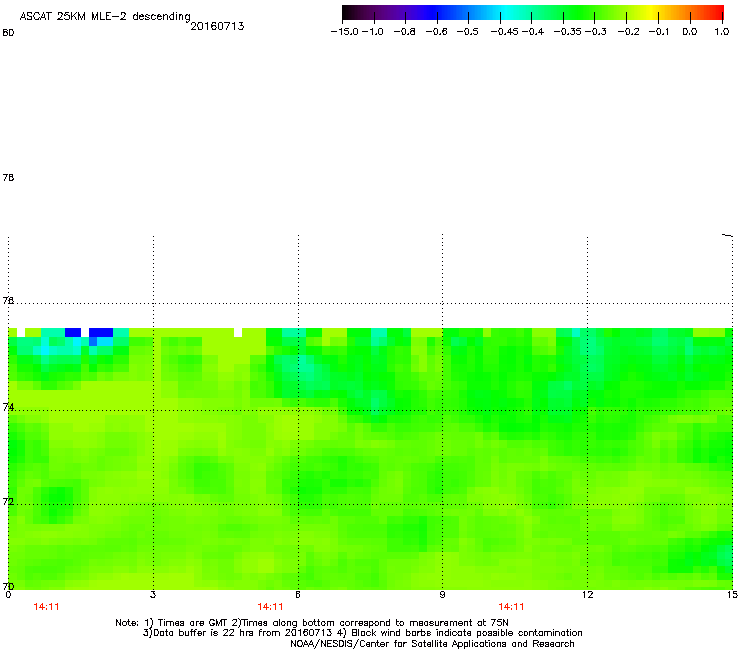Click the red 14:11 time label between longitudes 9 and 12
Image resolution: width=740 pixels, height=650 pixels.
pos(512,607)
